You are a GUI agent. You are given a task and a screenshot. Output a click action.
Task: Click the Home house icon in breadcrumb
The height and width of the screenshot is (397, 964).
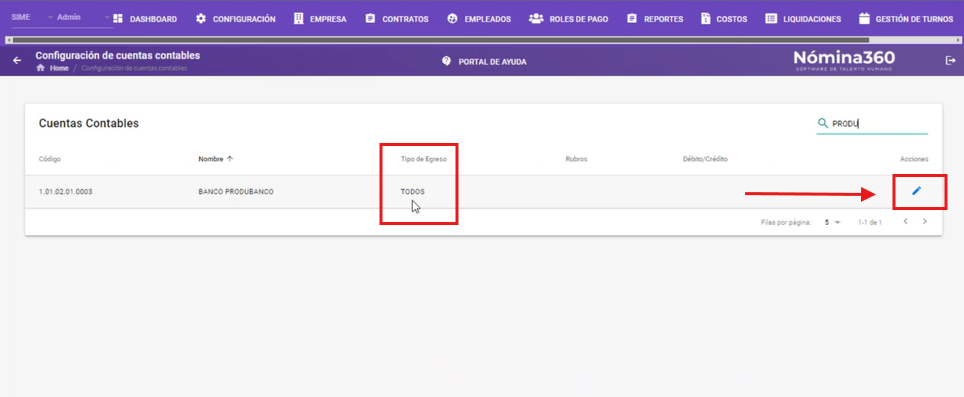[x=41, y=68]
